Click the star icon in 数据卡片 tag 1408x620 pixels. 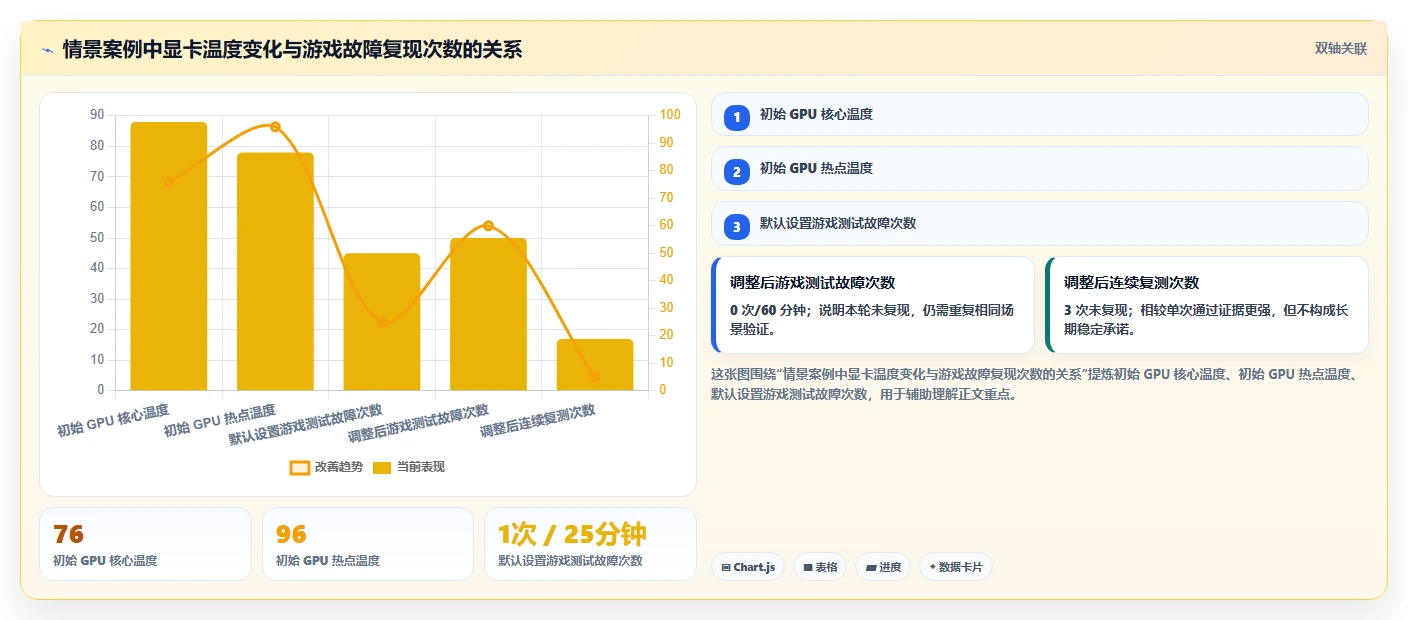click(x=933, y=567)
